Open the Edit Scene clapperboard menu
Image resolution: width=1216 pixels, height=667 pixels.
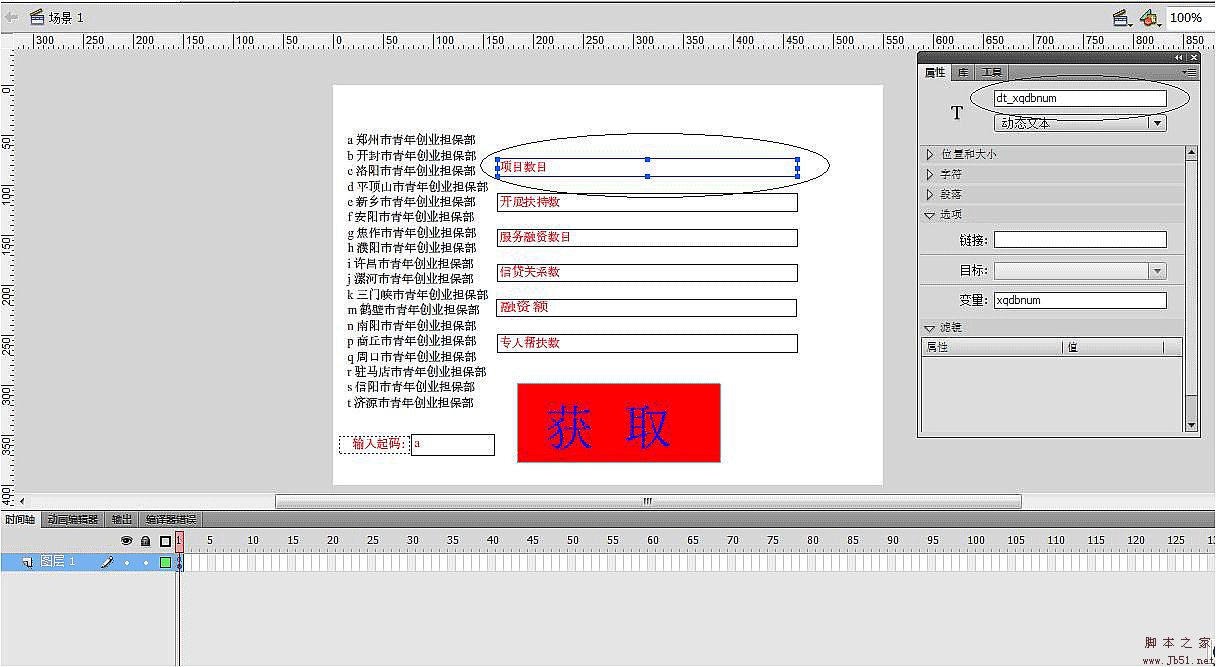[x=1121, y=18]
